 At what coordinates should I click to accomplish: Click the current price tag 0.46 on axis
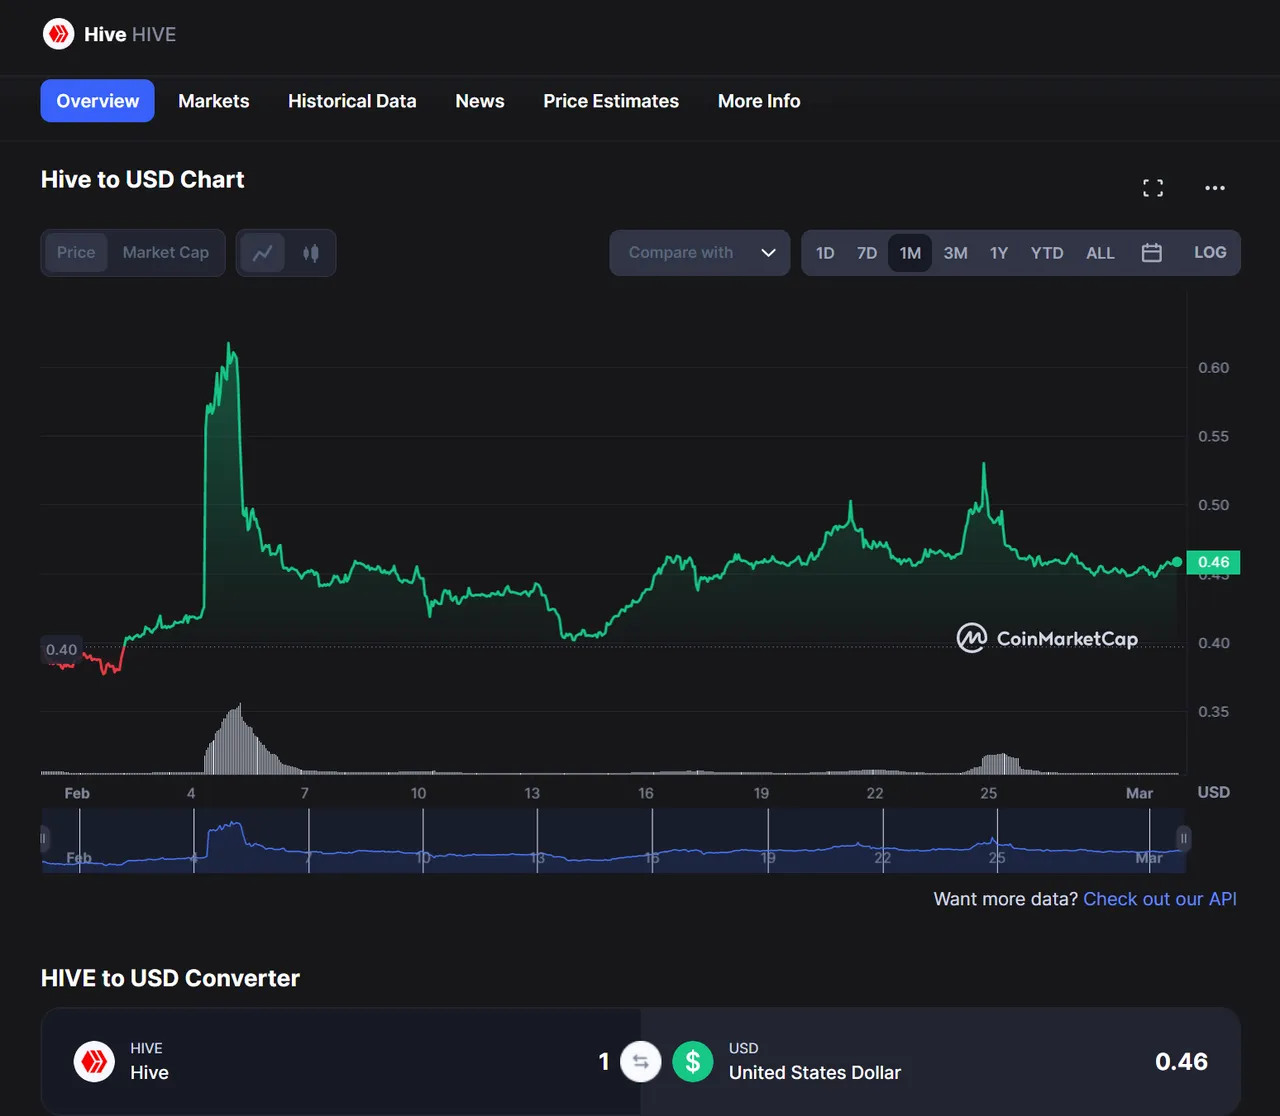[1213, 562]
